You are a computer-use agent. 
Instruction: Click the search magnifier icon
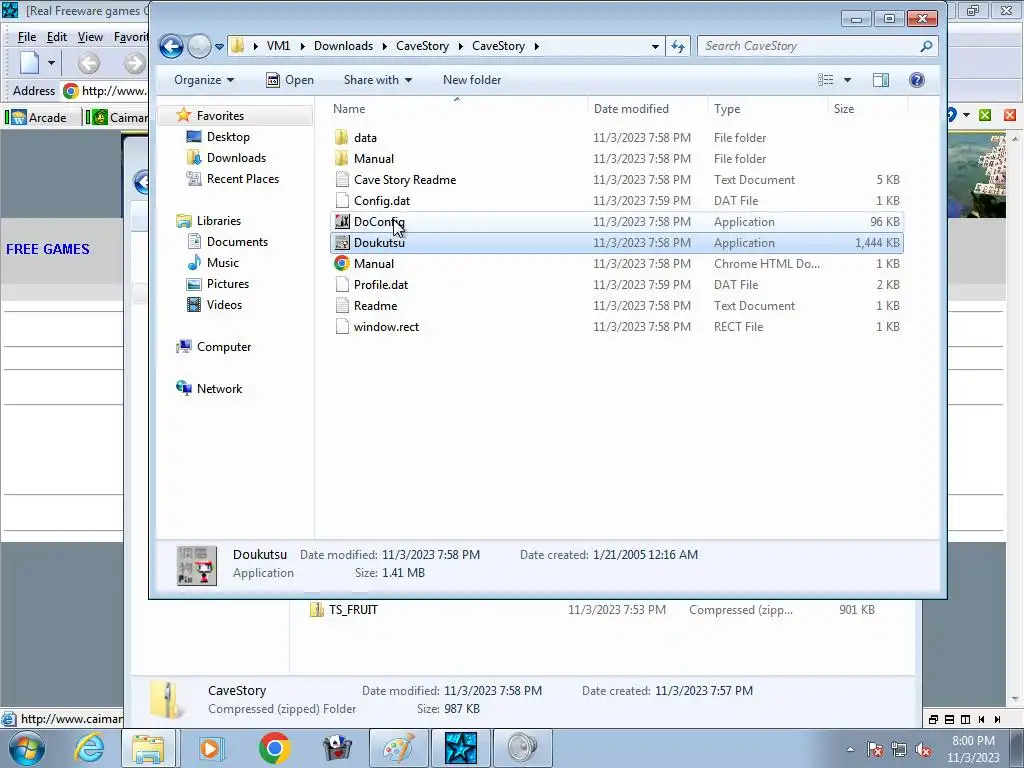[x=926, y=46]
